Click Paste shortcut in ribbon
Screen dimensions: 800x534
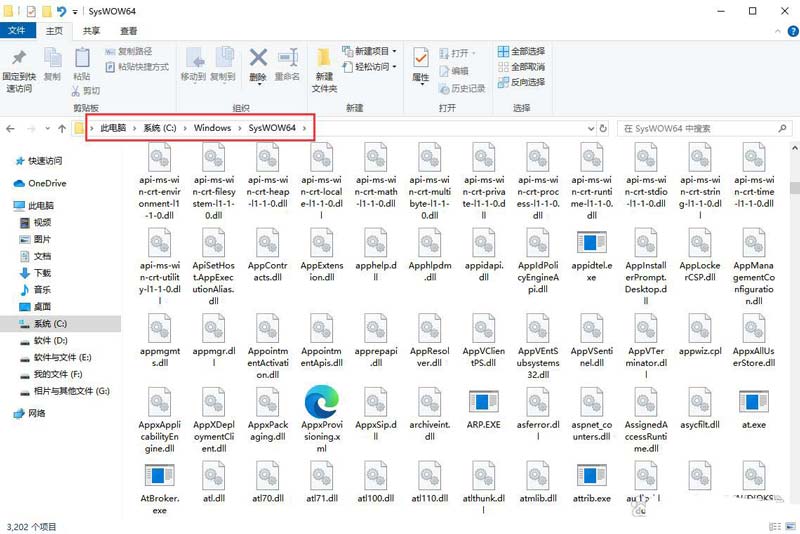pos(137,67)
